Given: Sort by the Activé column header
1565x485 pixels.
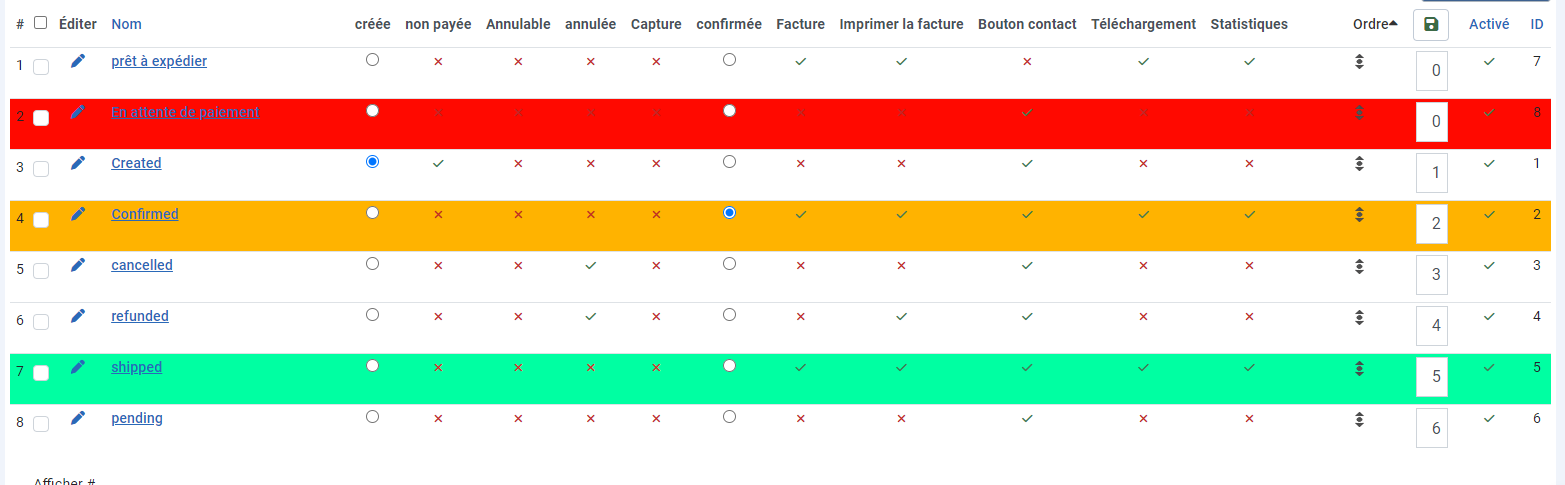Looking at the screenshot, I should 1489,24.
